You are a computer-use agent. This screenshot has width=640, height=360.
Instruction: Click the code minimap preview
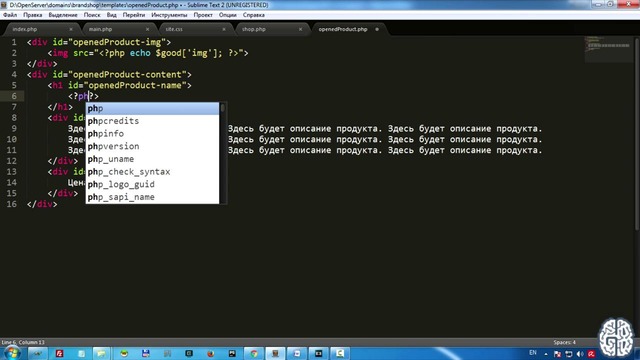[x=608, y=49]
